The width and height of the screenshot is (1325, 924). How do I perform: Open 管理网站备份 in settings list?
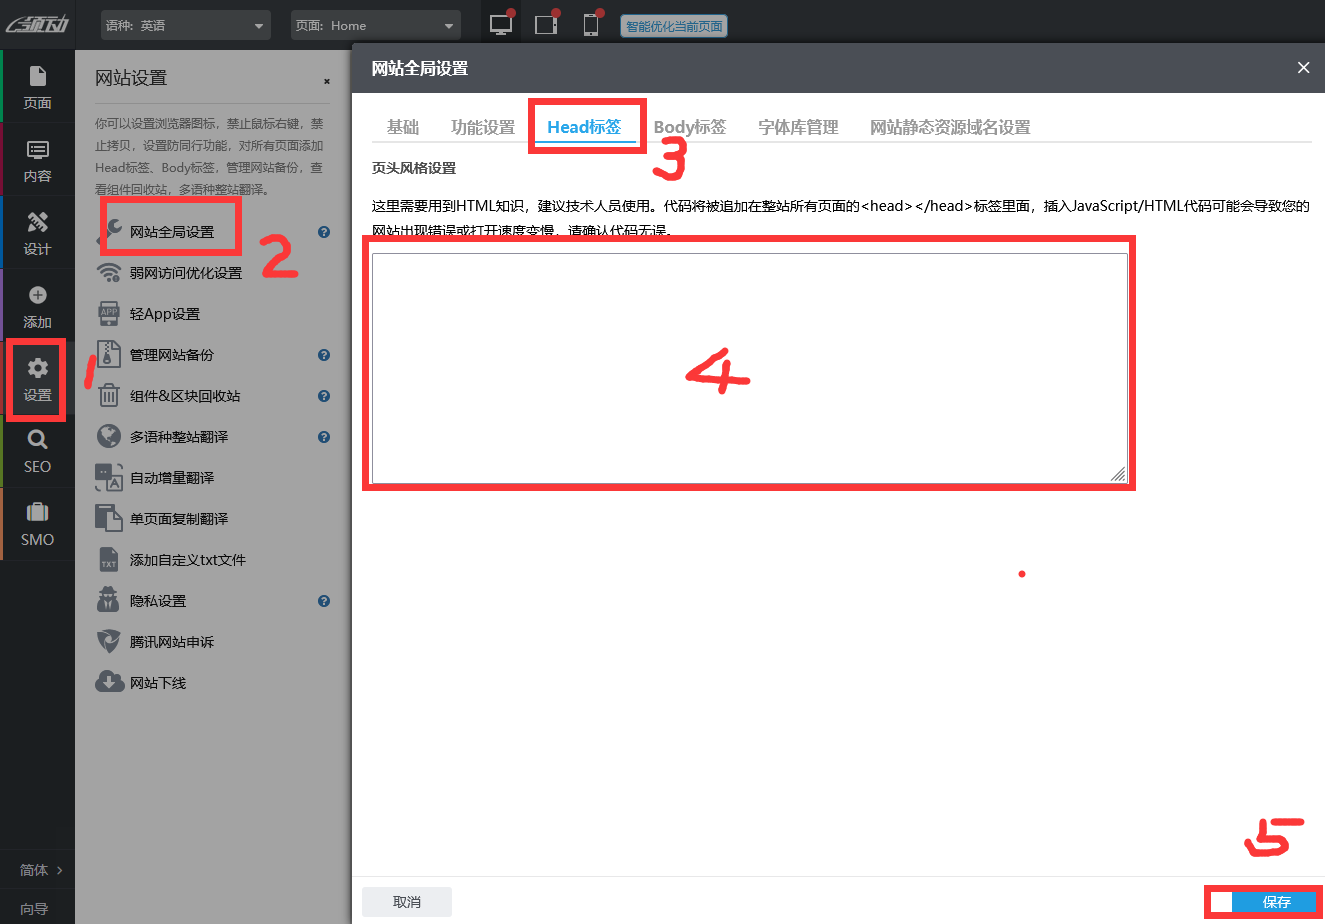tap(171, 355)
